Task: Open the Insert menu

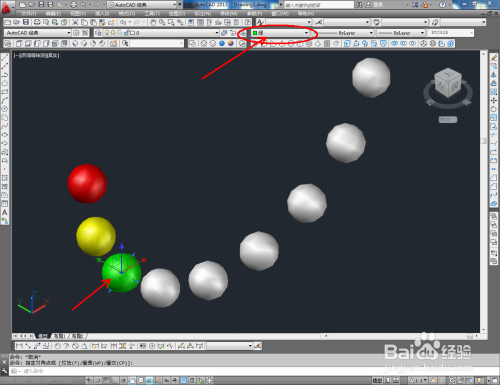Action: (102, 14)
